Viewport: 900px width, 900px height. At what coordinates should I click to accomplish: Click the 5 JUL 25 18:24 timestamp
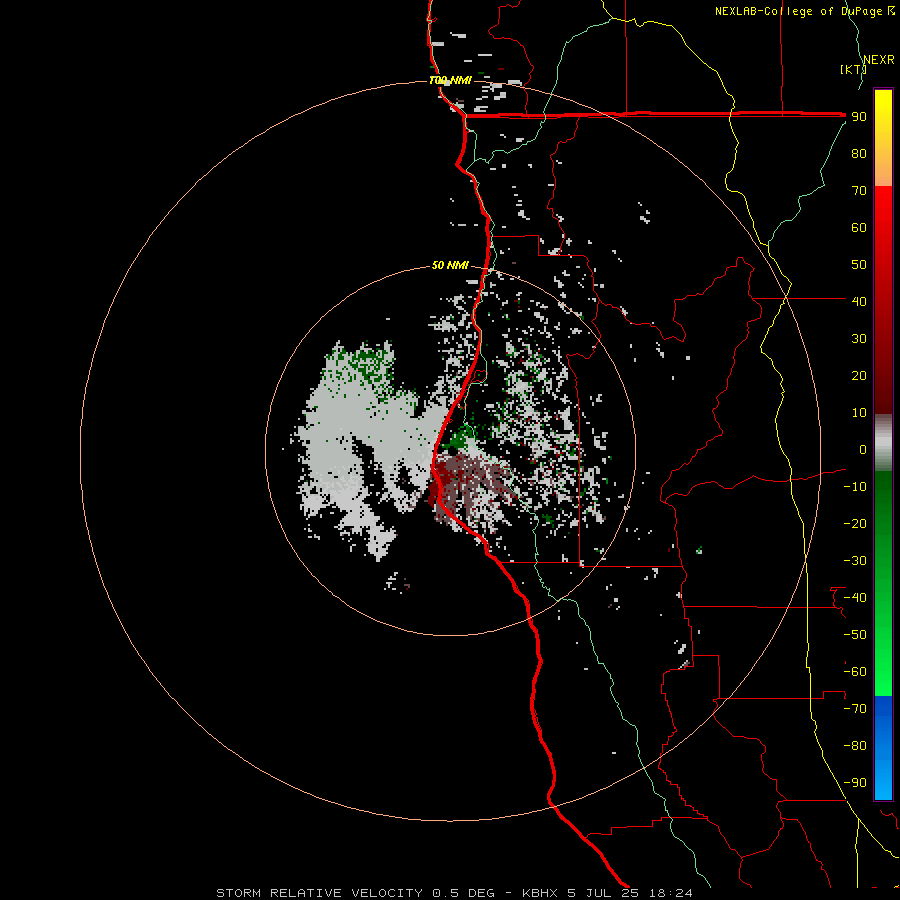click(x=630, y=893)
